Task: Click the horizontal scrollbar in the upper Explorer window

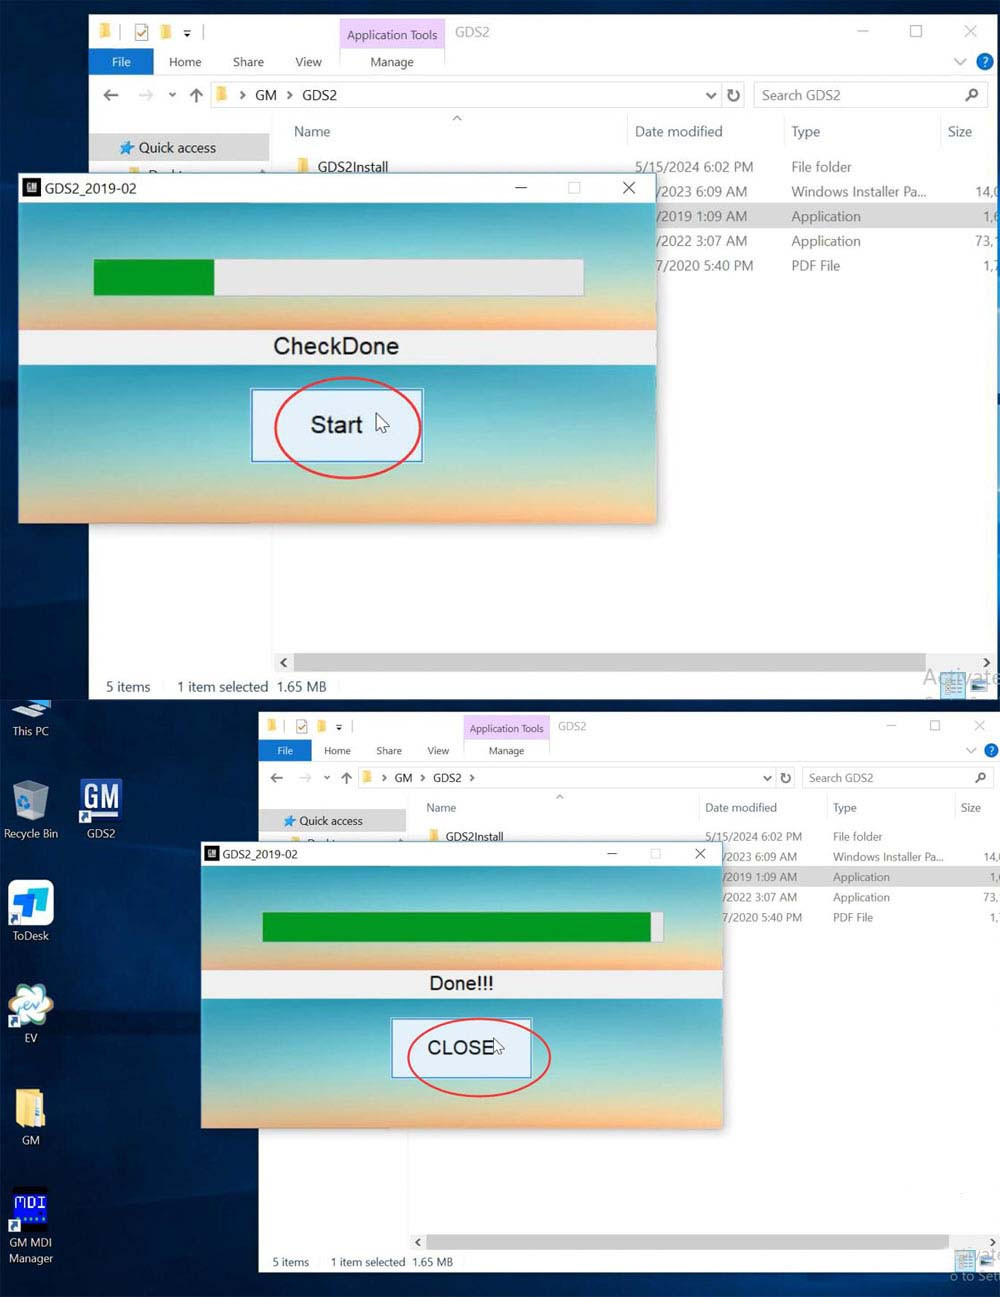Action: pyautogui.click(x=608, y=662)
